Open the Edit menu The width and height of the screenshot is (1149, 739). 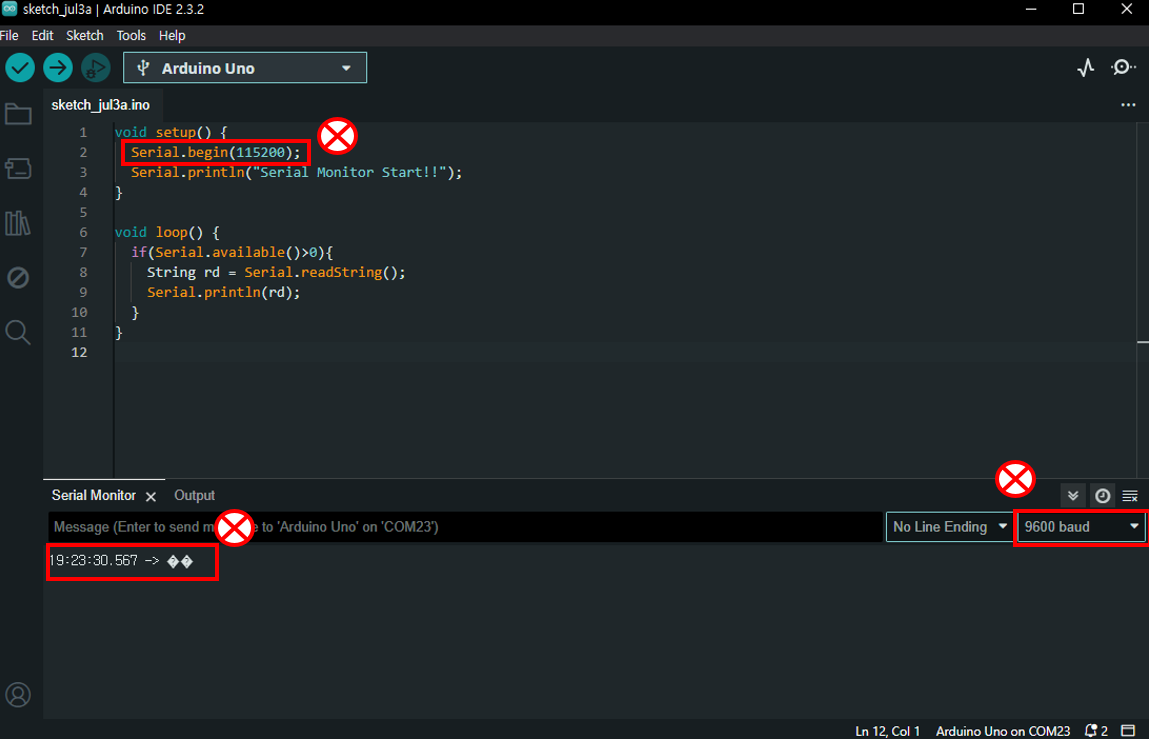click(43, 35)
